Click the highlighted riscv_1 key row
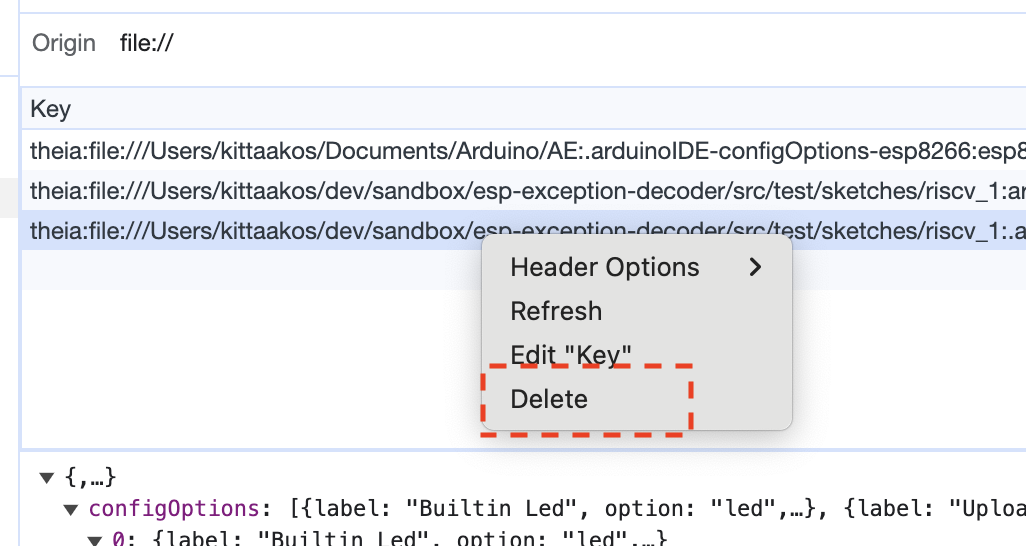Image resolution: width=1026 pixels, height=546 pixels. click(x=250, y=231)
